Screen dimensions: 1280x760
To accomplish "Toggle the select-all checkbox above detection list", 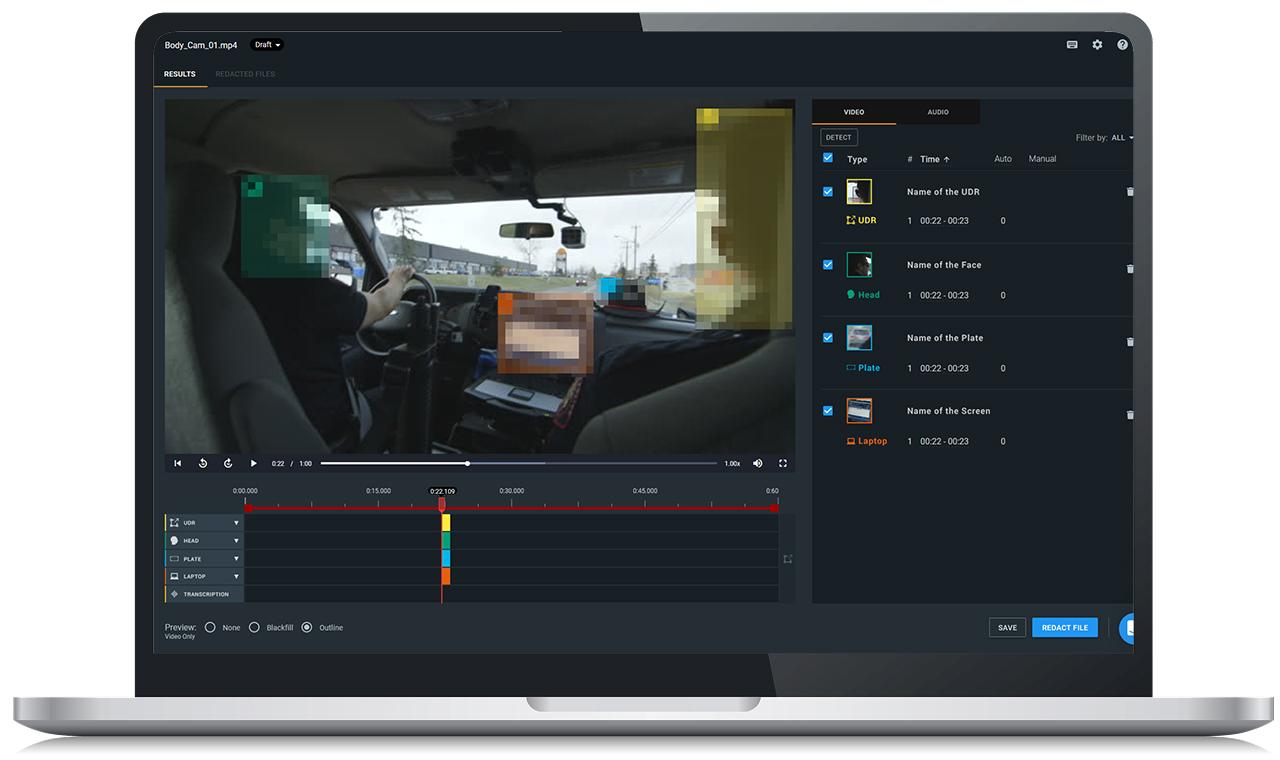I will click(x=827, y=158).
